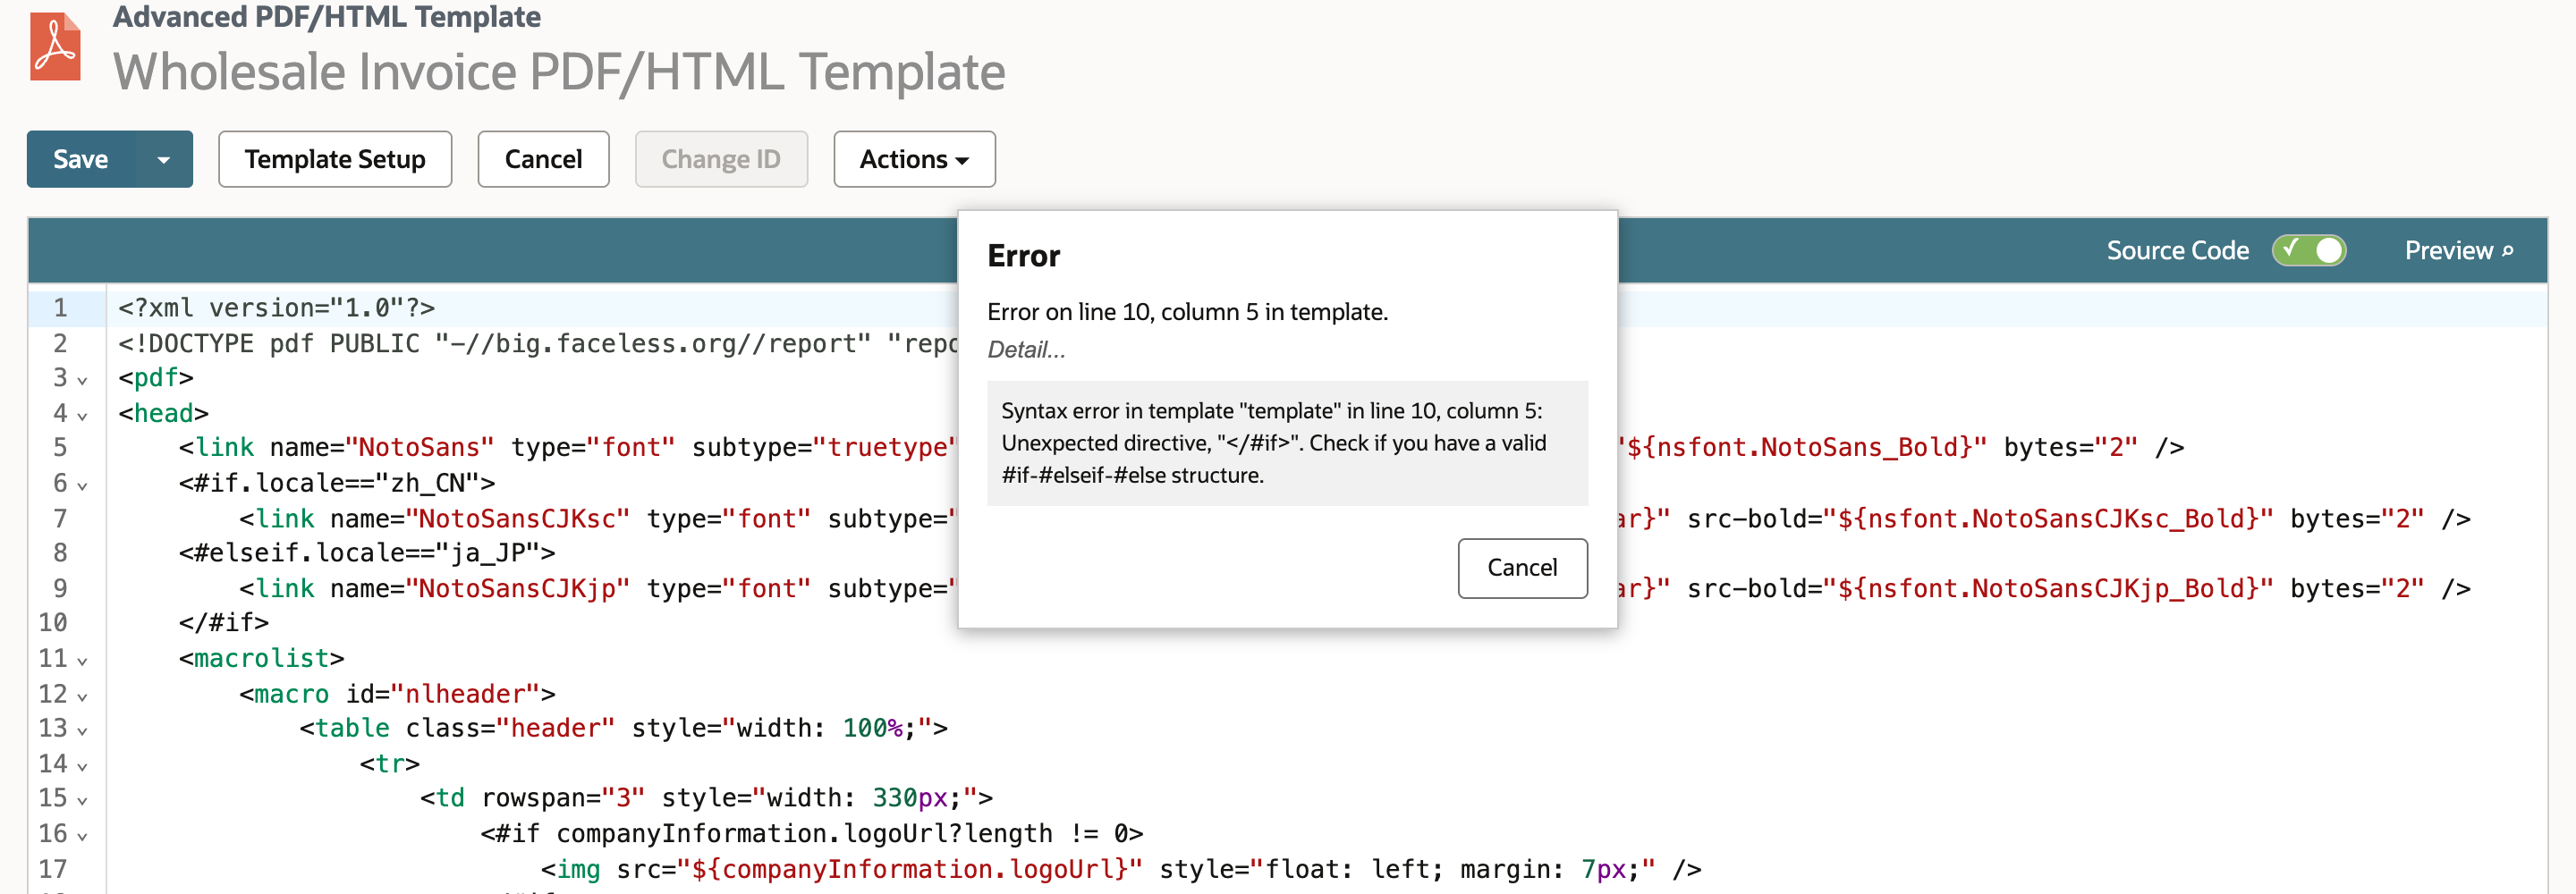Collapse the head tag fold on line 4
Screen dimensions: 2576x894
pos(82,415)
